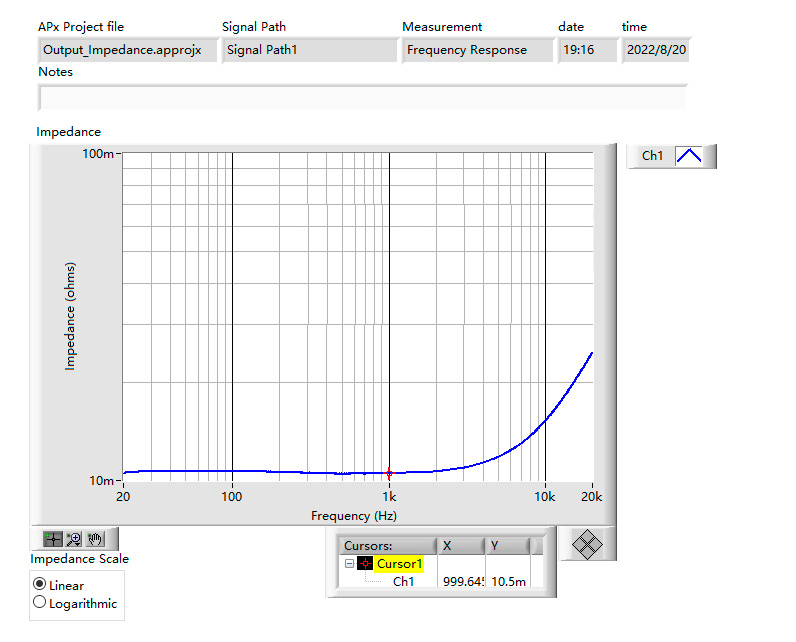Click the 2022/8/20 time field
The width and height of the screenshot is (796, 642).
(655, 50)
